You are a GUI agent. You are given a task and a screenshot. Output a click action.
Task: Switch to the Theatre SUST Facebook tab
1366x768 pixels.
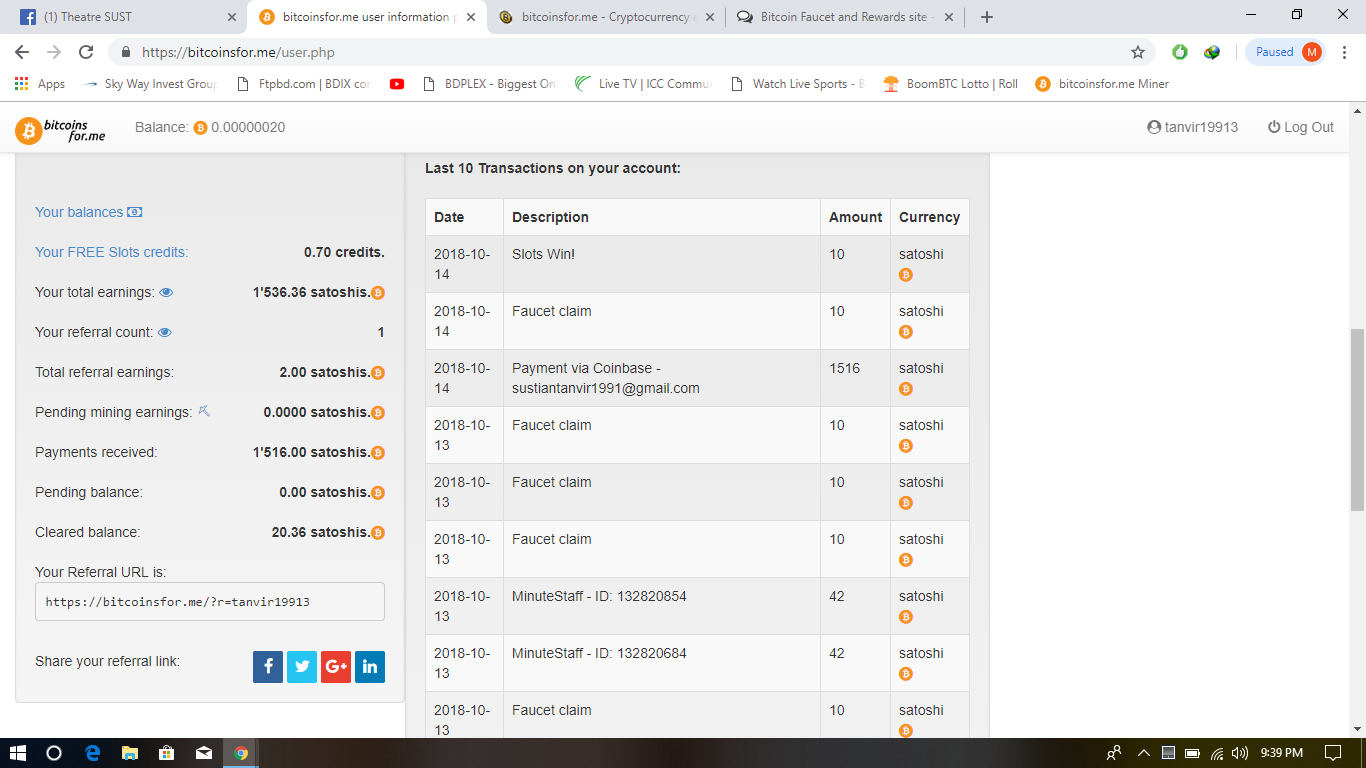[x=125, y=17]
